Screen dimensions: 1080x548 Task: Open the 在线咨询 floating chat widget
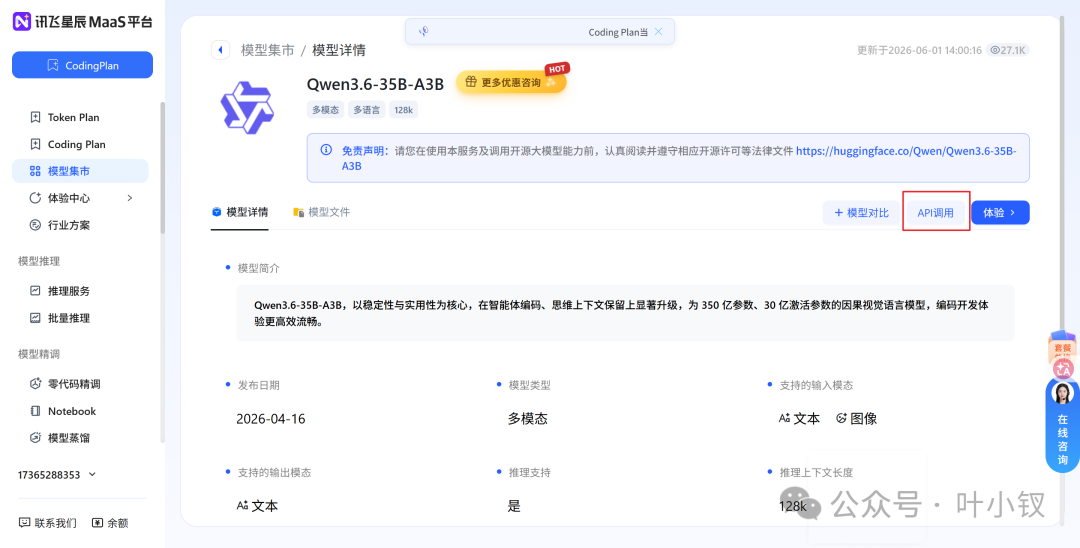[x=1062, y=425]
